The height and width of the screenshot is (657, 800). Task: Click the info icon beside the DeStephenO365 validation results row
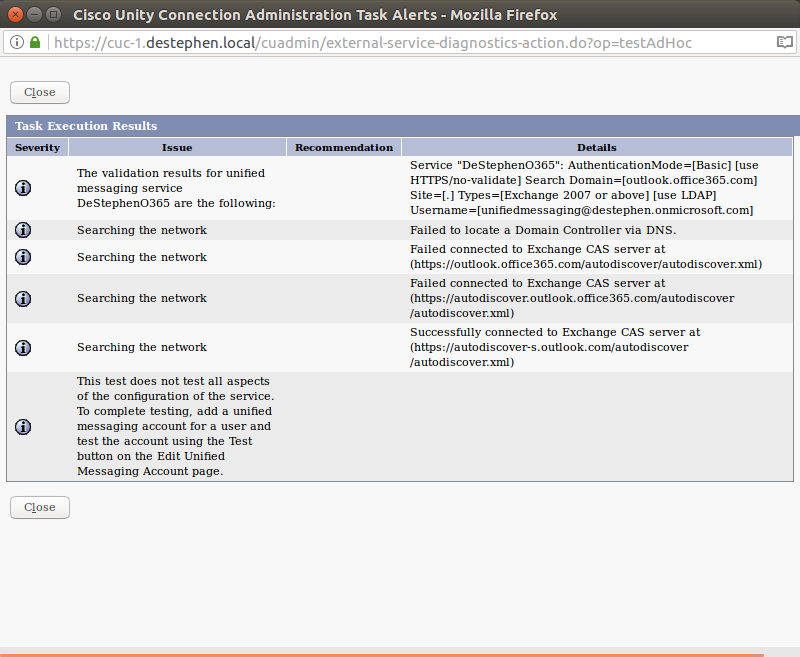(x=23, y=188)
